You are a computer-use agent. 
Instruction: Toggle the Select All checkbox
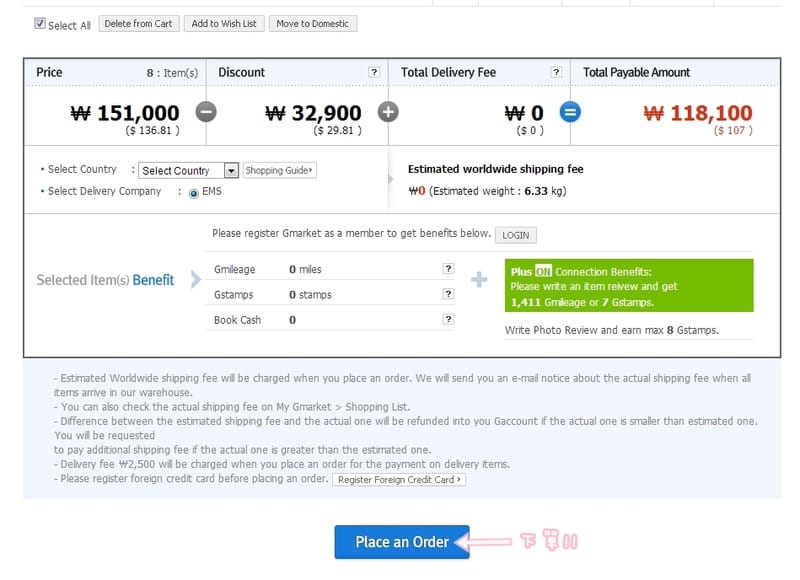40,23
